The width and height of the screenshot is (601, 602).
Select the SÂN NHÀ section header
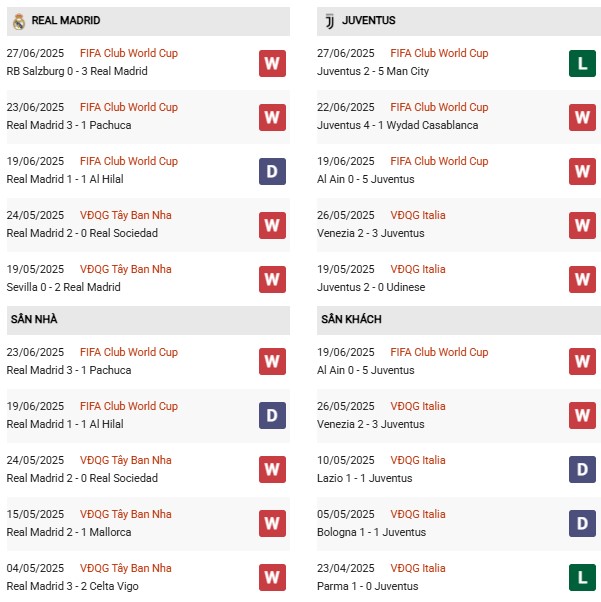[x=148, y=319]
